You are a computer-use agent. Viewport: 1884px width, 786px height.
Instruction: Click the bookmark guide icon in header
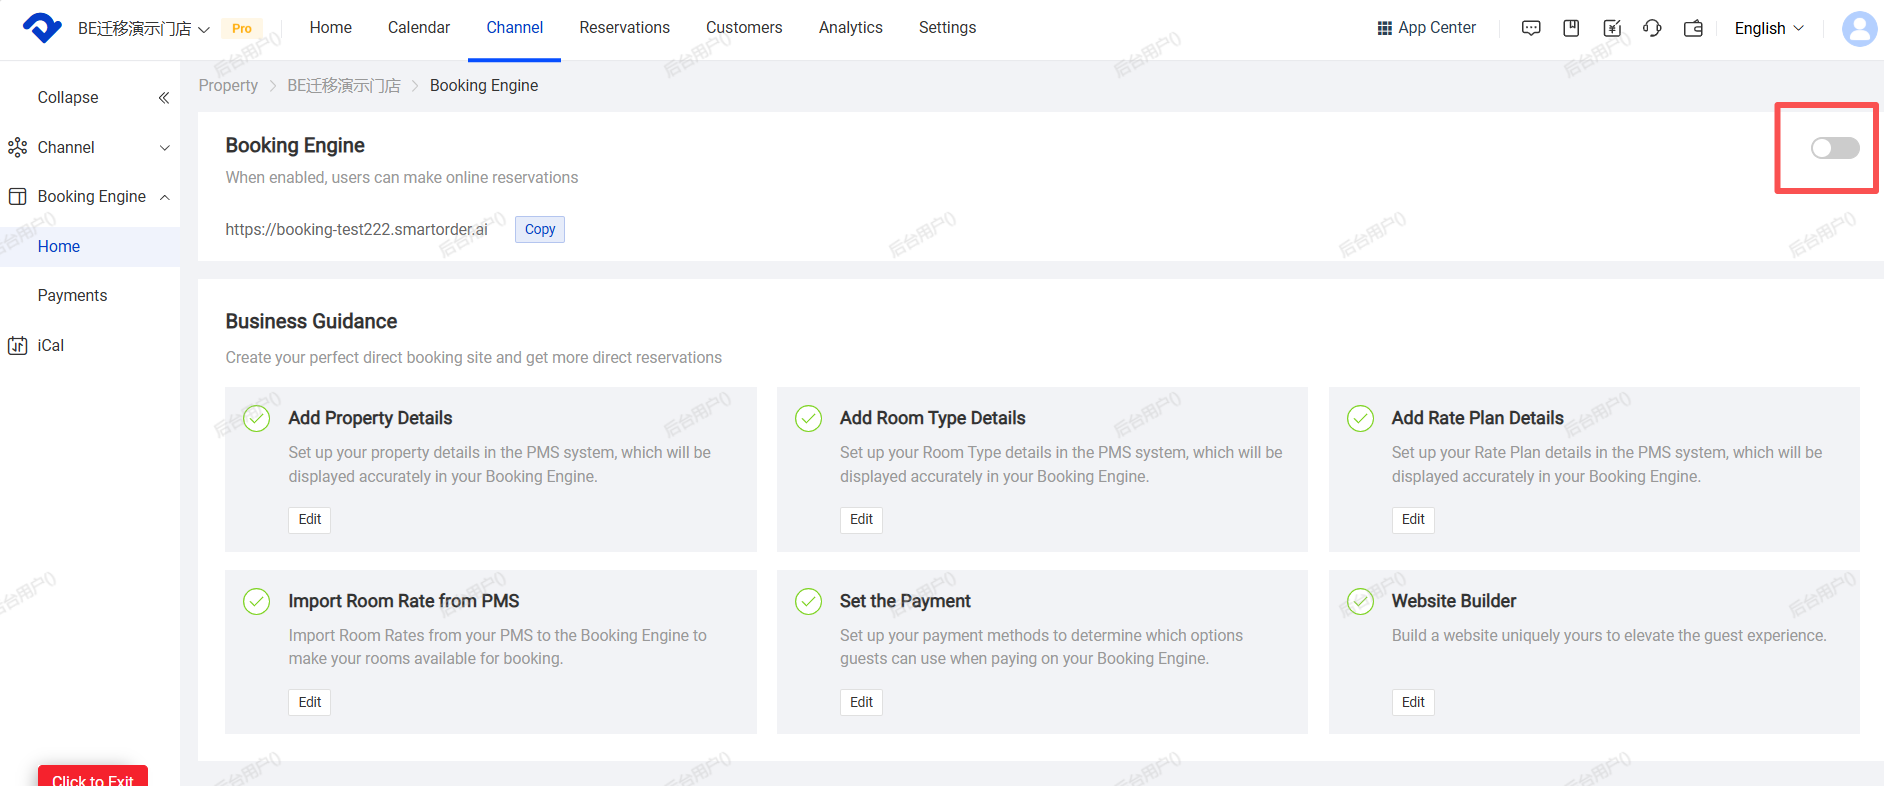click(x=1571, y=28)
